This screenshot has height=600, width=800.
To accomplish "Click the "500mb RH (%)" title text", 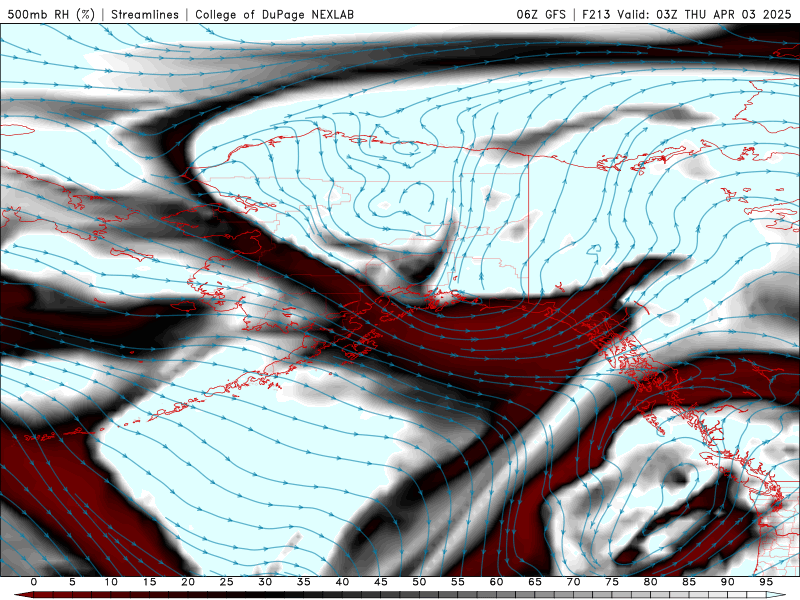I will 51,14.
